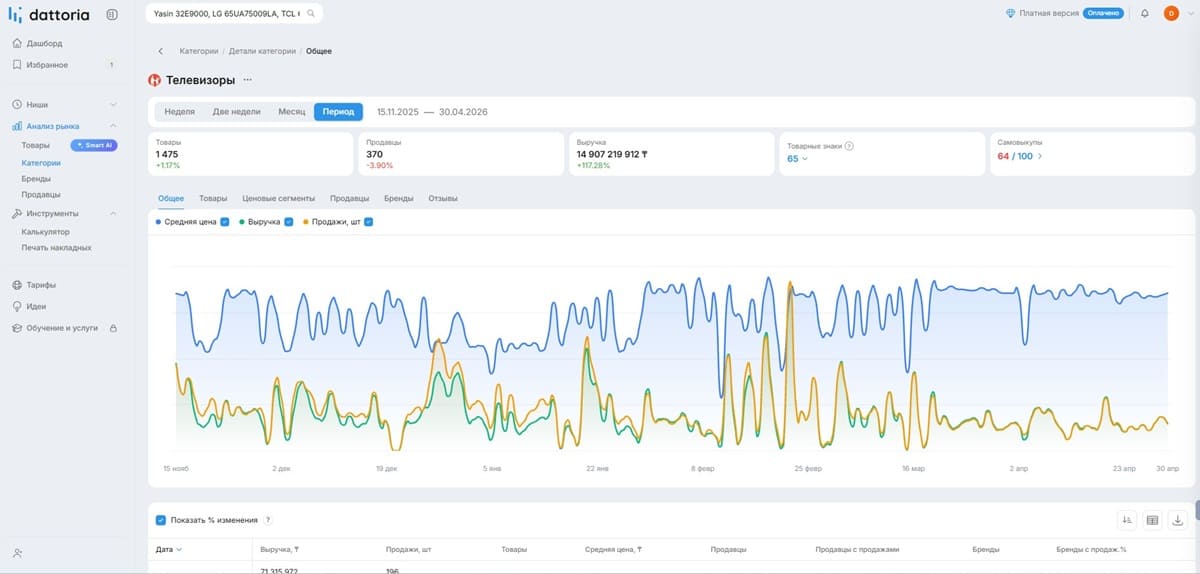This screenshot has width=1200, height=574.
Task: Open Продавцы in the sidebar
Action: click(x=41, y=194)
